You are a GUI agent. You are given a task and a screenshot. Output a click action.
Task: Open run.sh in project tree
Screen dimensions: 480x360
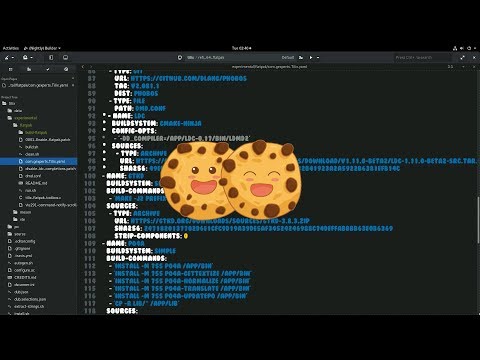coord(28,190)
